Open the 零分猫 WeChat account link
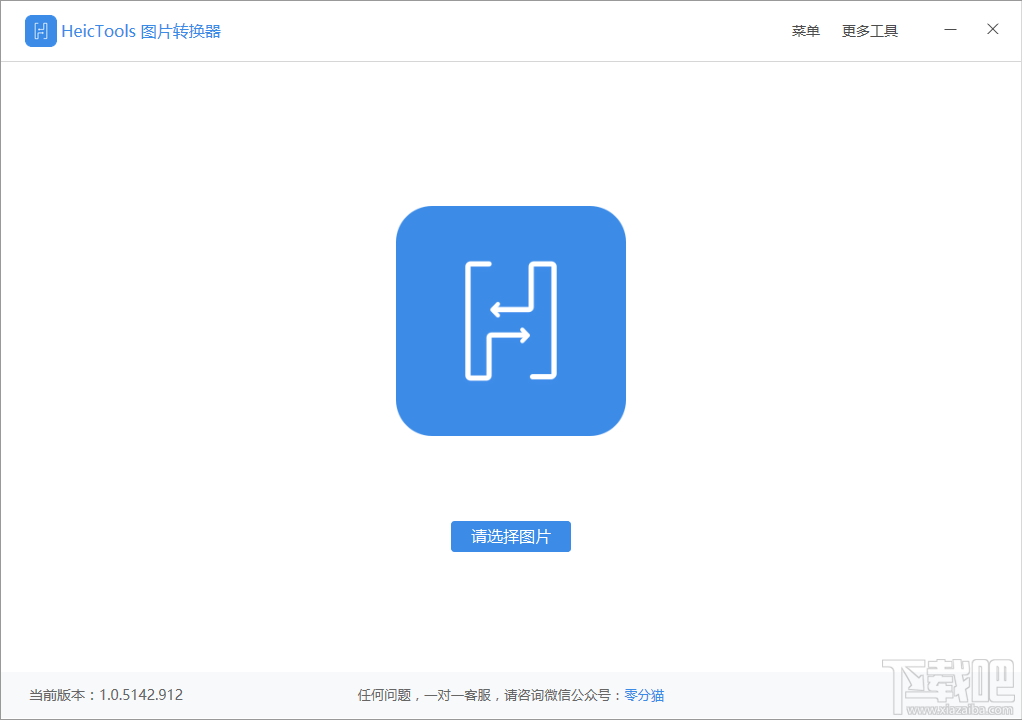 click(x=644, y=695)
